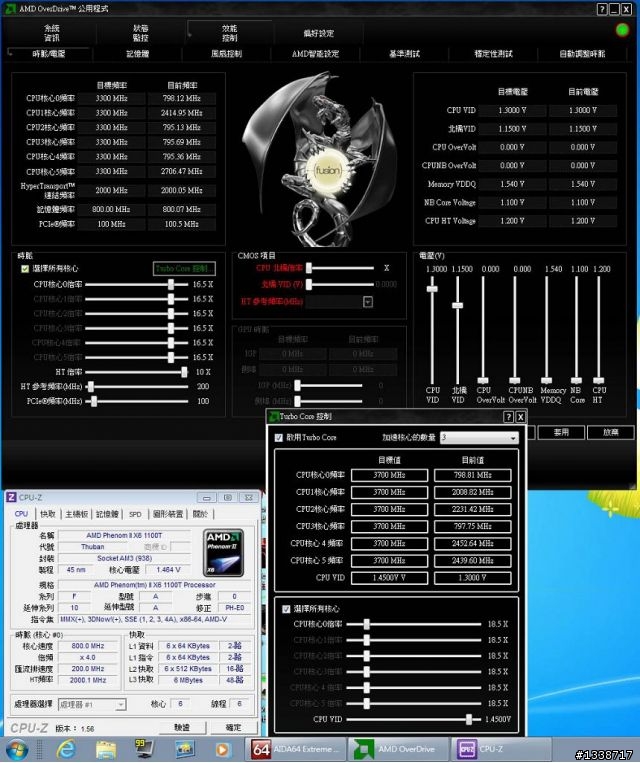Image resolution: width=640 pixels, height=763 pixels.
Task: Open the 基準測試 sub-tab
Action: coord(404,54)
